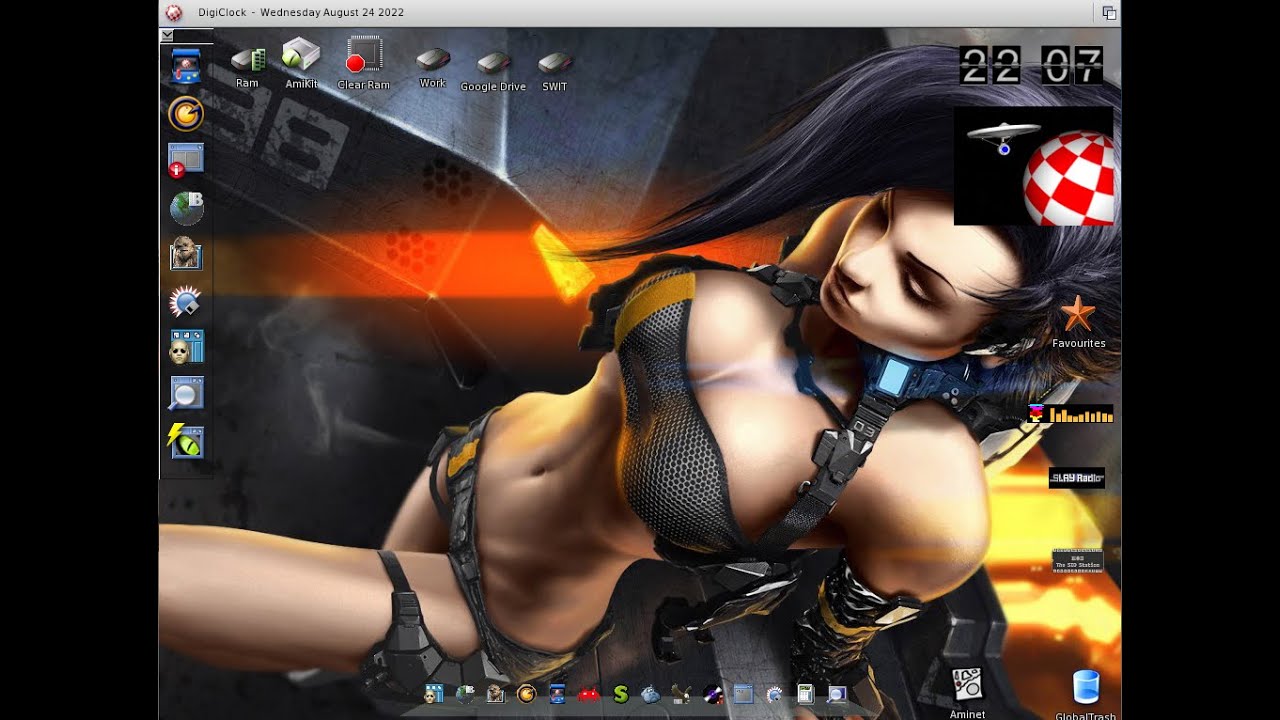Launch the green S icon in bottom dock

coord(620,694)
